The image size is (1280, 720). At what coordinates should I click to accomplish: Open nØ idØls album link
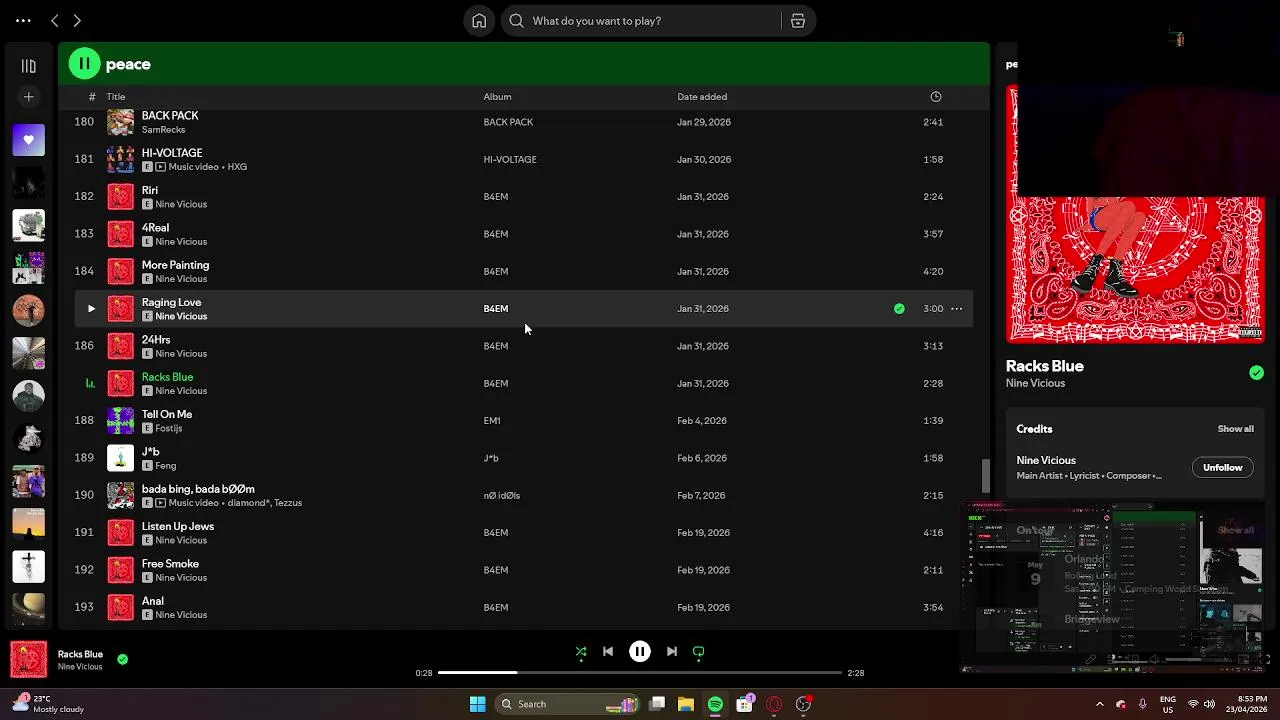pos(502,495)
